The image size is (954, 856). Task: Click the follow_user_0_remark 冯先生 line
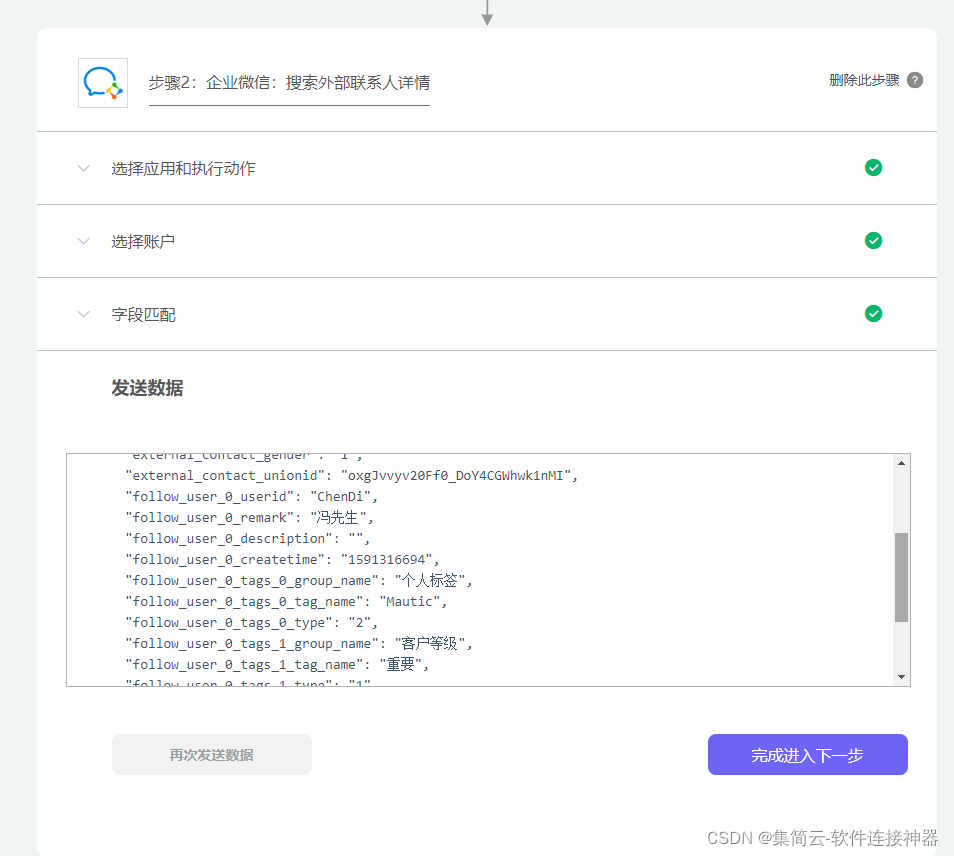pyautogui.click(x=249, y=518)
